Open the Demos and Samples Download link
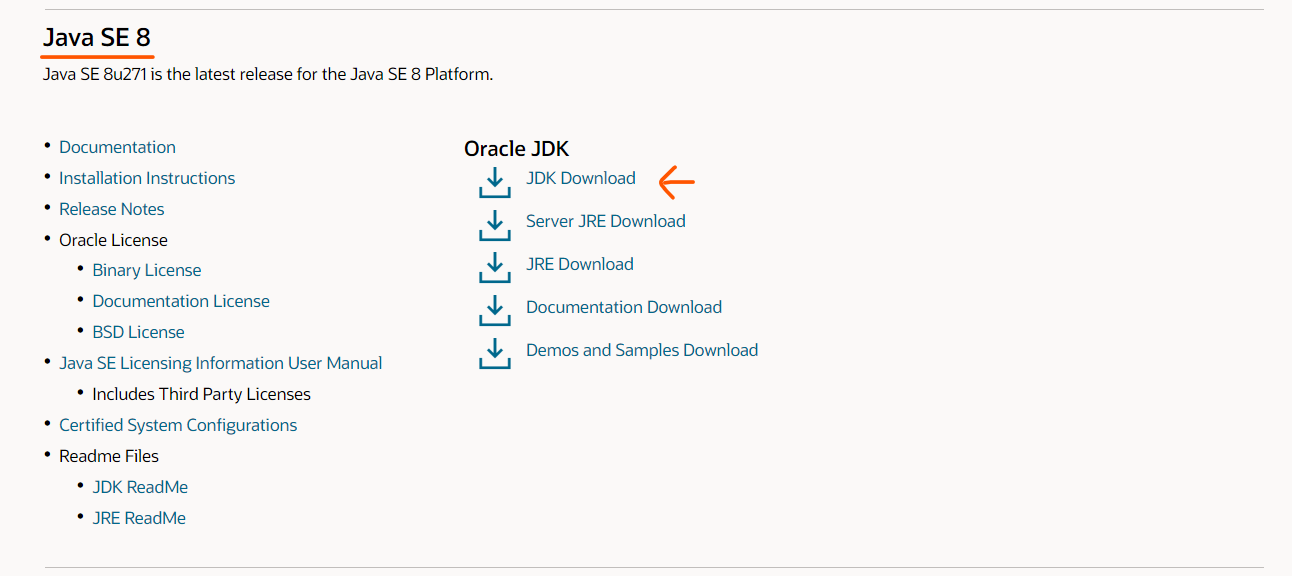This screenshot has height=576, width=1292. (x=642, y=350)
